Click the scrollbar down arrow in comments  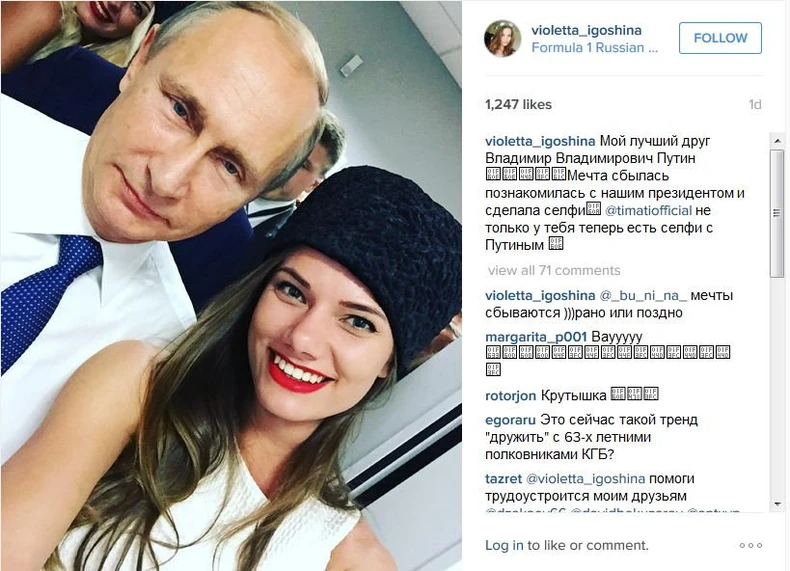[x=777, y=504]
